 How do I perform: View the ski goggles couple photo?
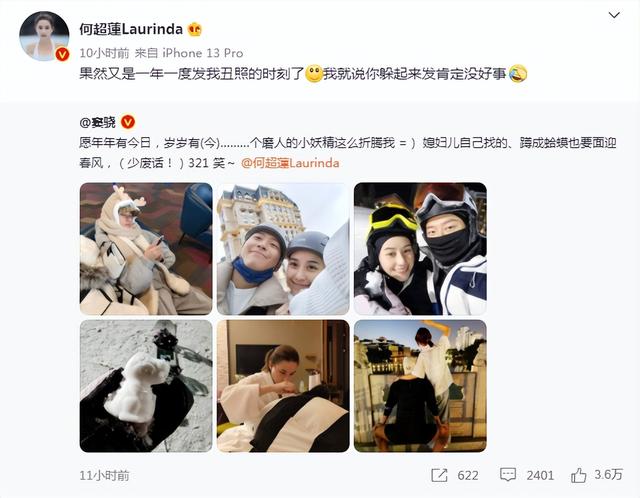(420, 249)
